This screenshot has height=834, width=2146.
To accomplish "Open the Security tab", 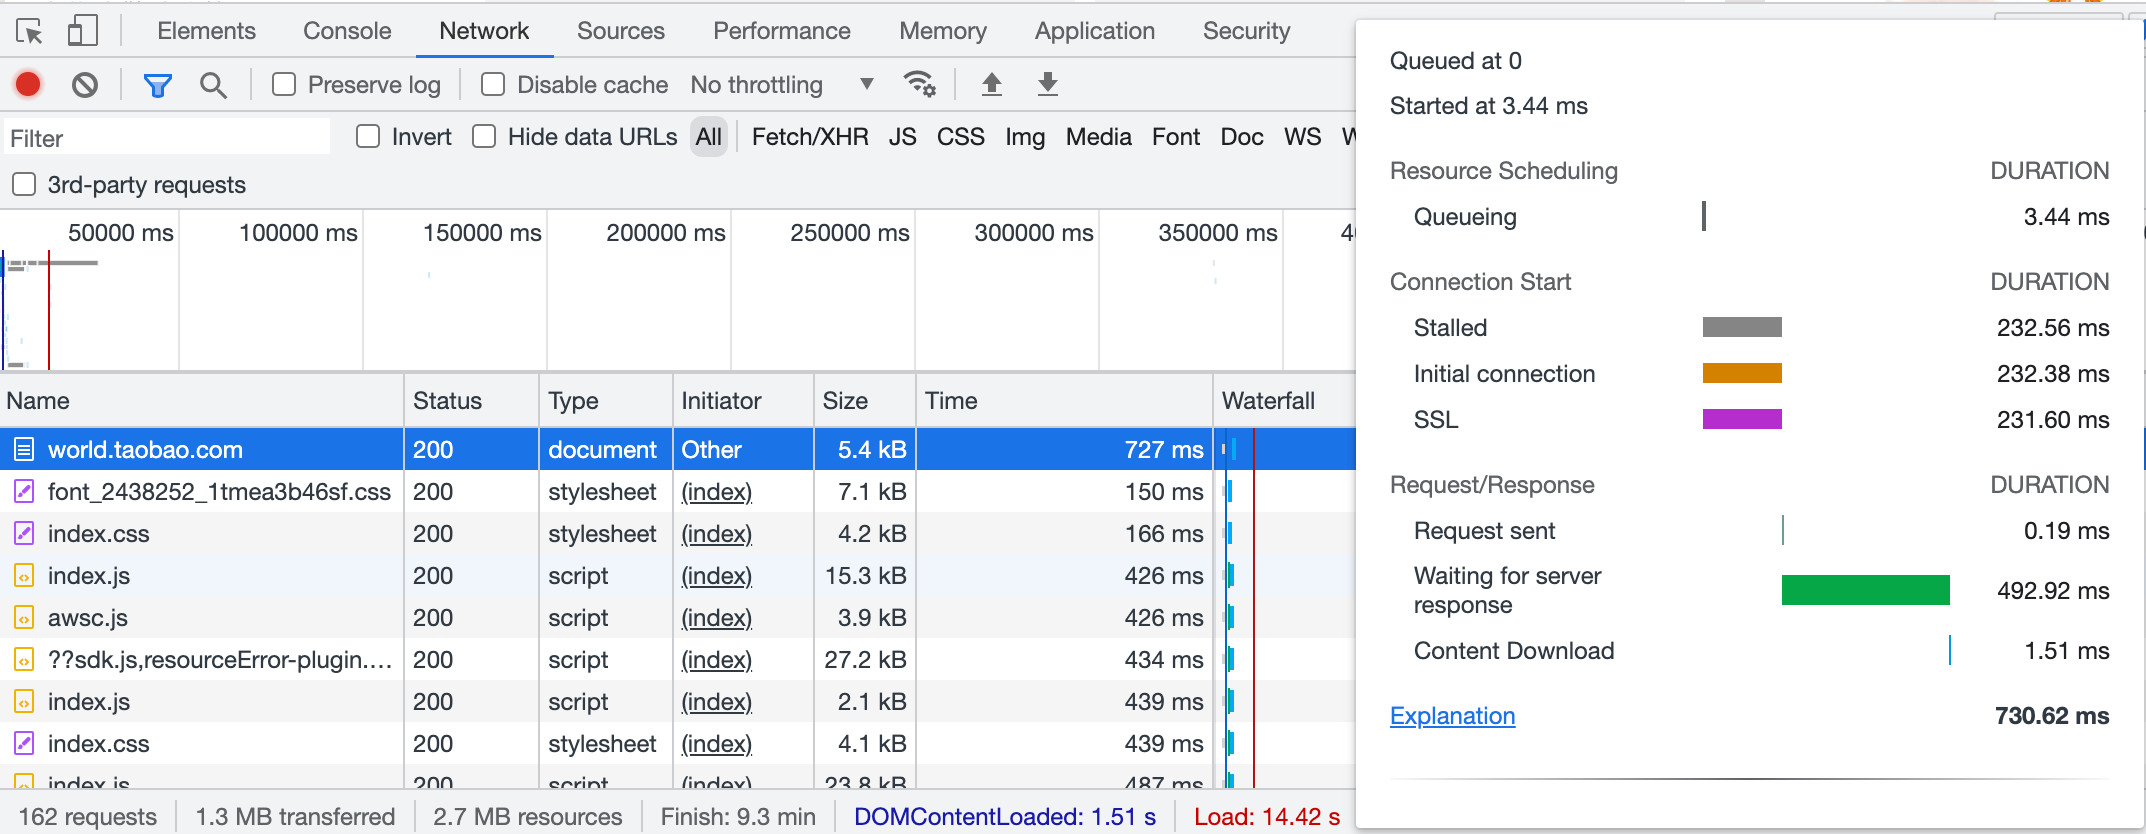I will pyautogui.click(x=1246, y=31).
